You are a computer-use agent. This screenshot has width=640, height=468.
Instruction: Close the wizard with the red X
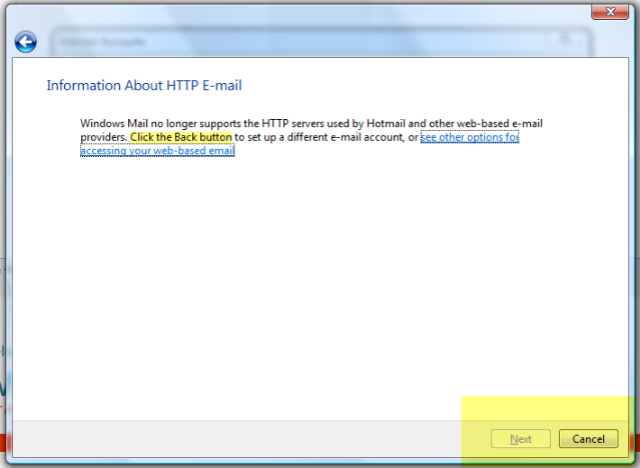[x=610, y=12]
